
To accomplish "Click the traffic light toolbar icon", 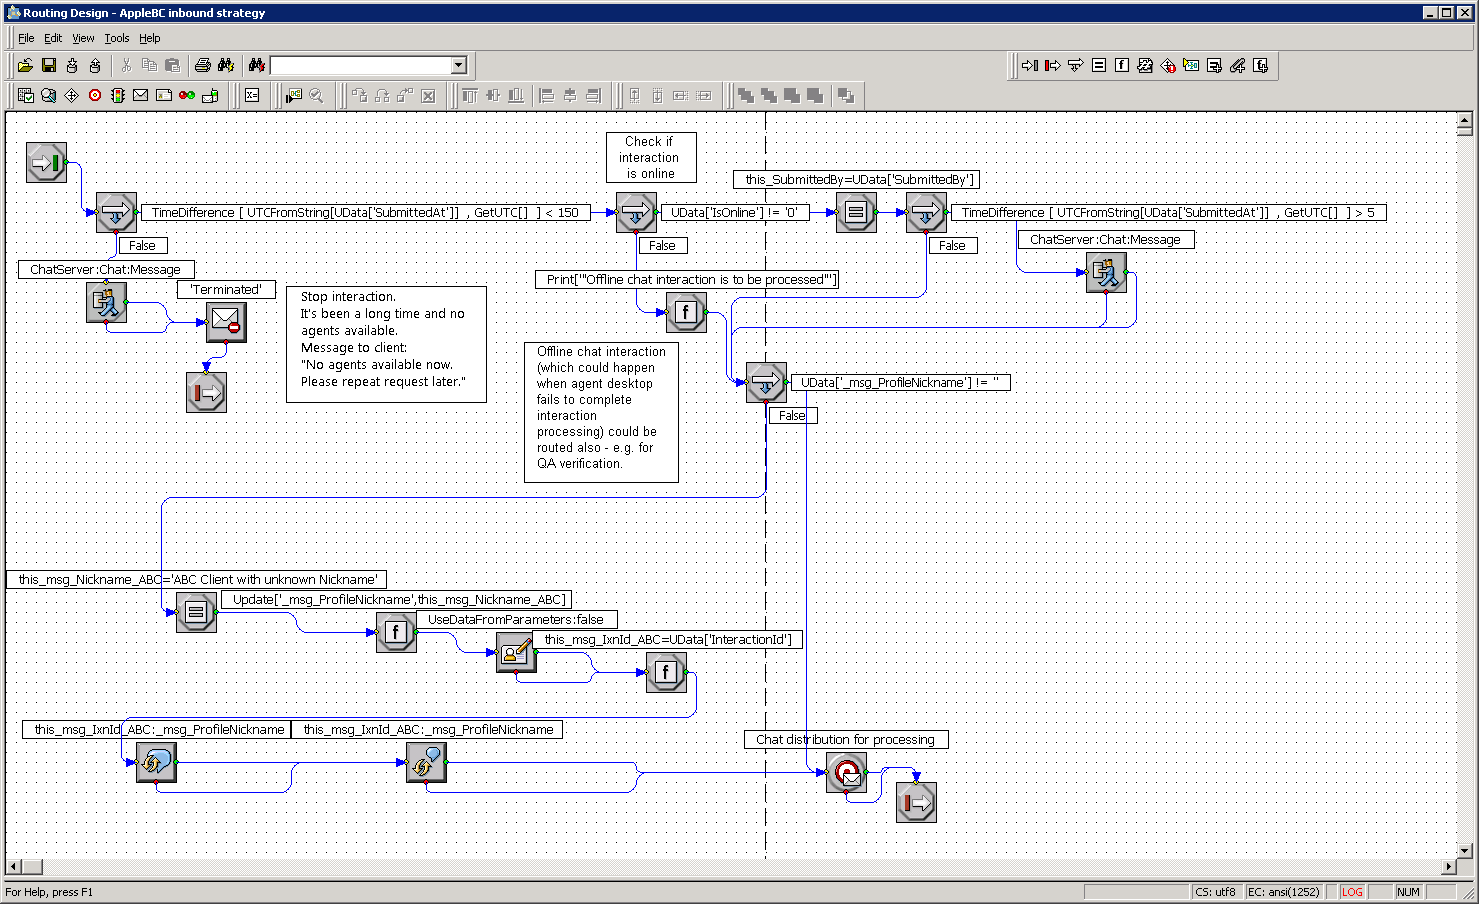I will coord(118,96).
